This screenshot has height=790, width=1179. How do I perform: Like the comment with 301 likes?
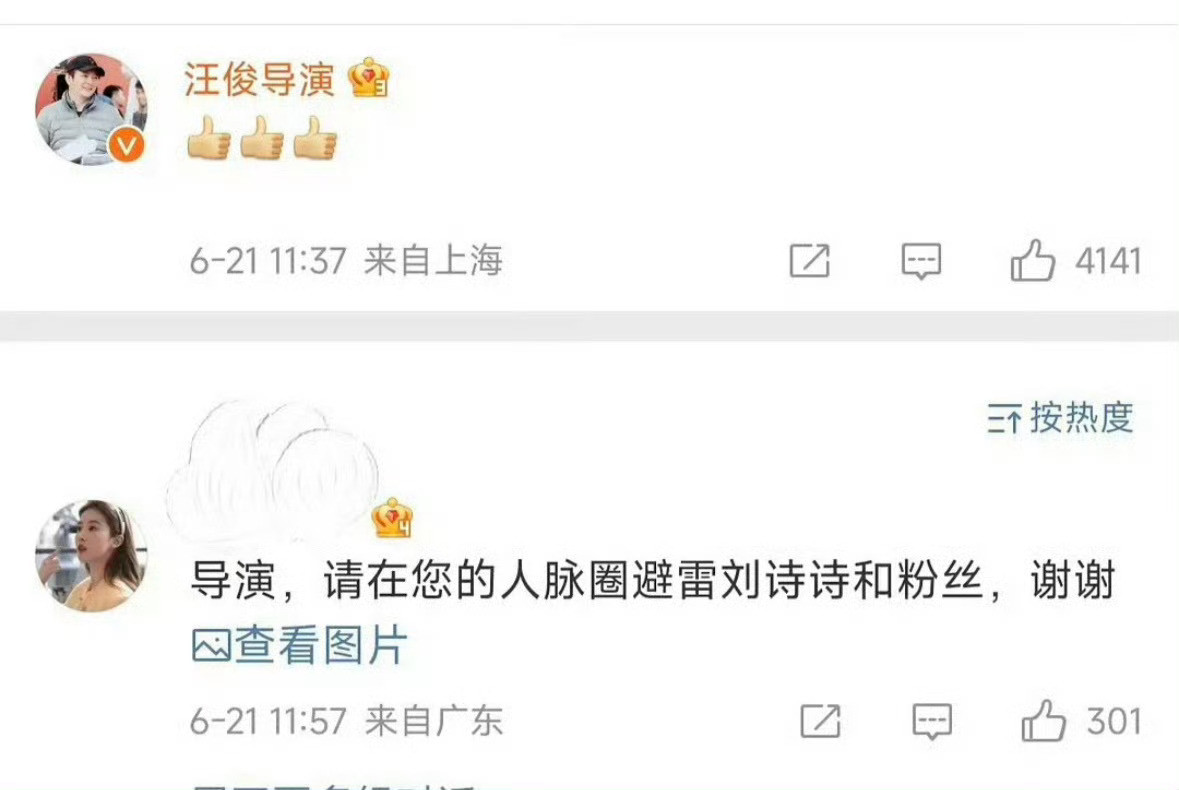pyautogui.click(x=1043, y=720)
